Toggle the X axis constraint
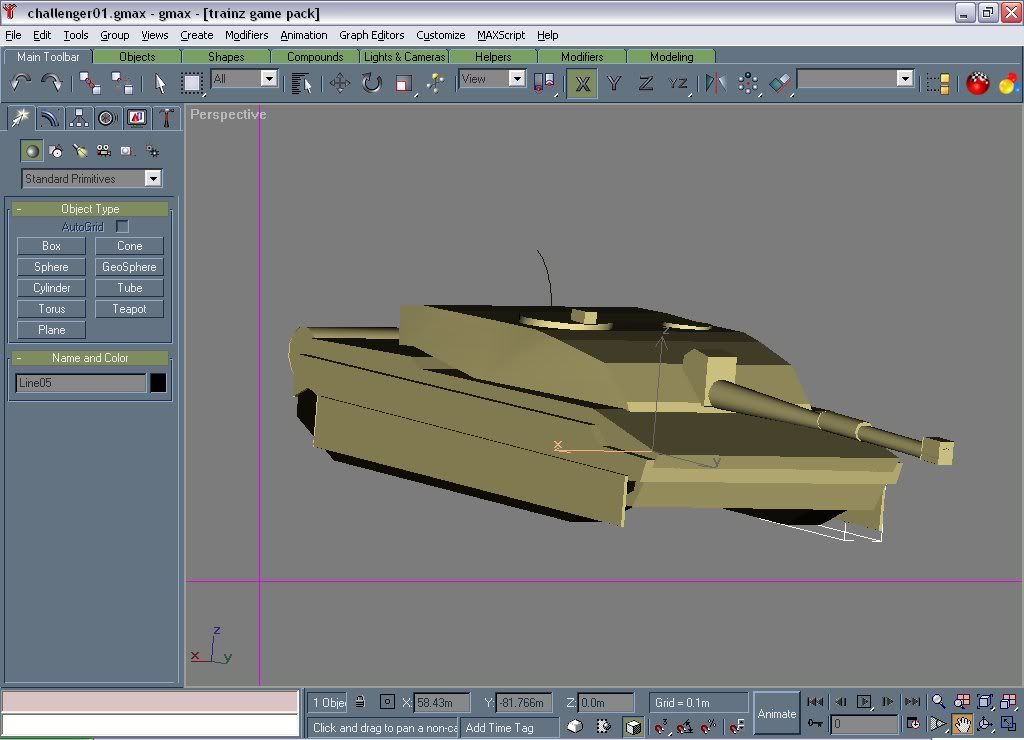This screenshot has height=740, width=1024. pos(582,83)
